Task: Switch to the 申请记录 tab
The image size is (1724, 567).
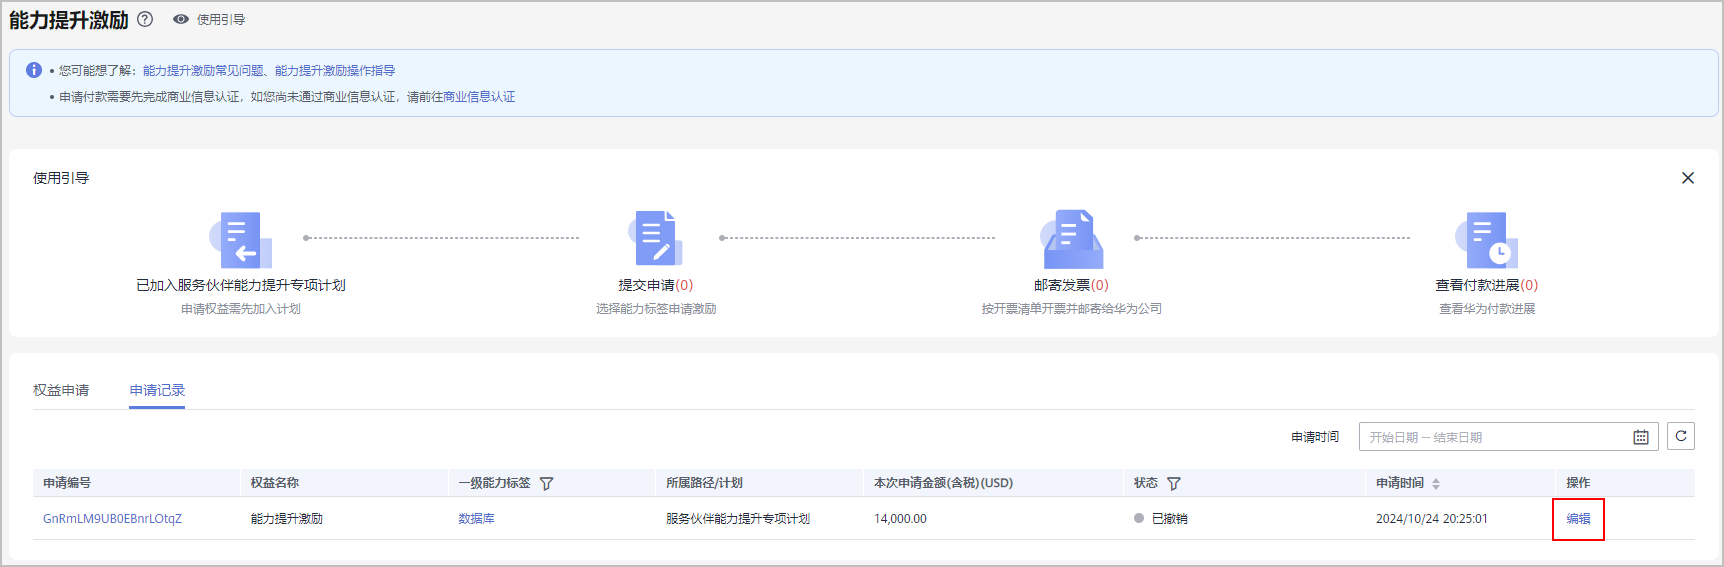Action: tap(157, 390)
